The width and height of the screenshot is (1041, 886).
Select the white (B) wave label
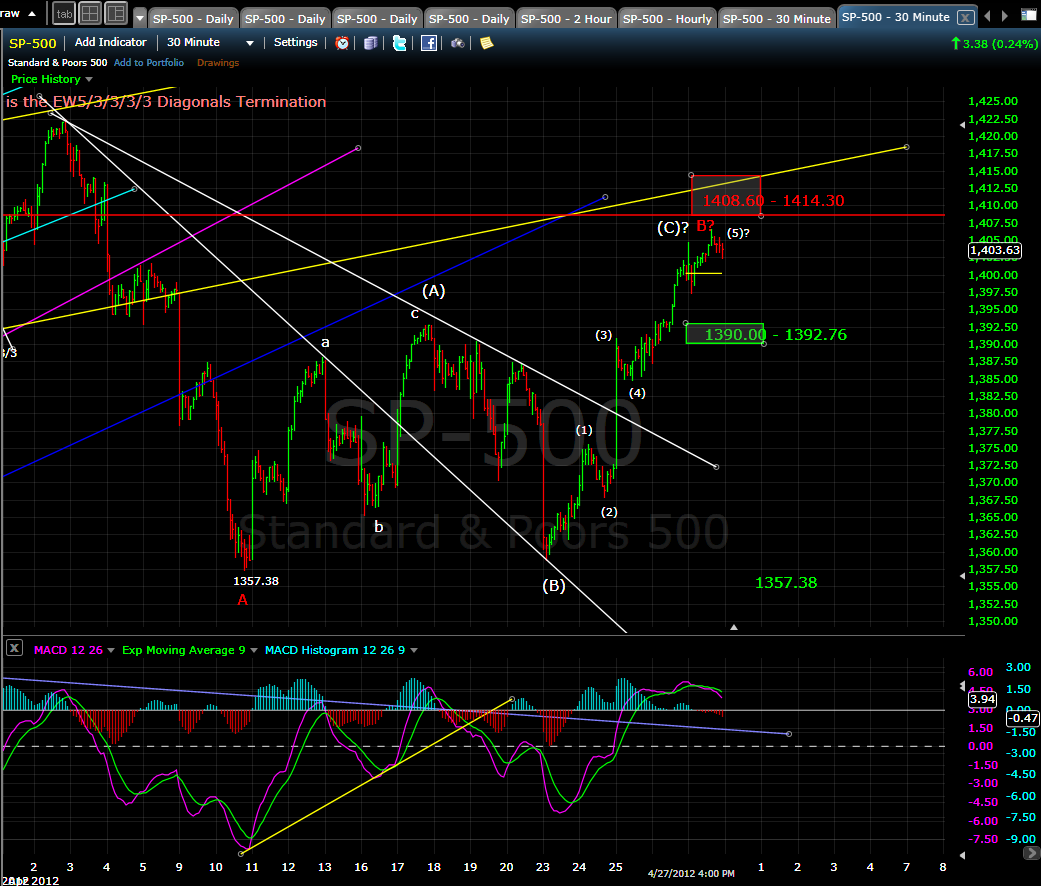554,585
